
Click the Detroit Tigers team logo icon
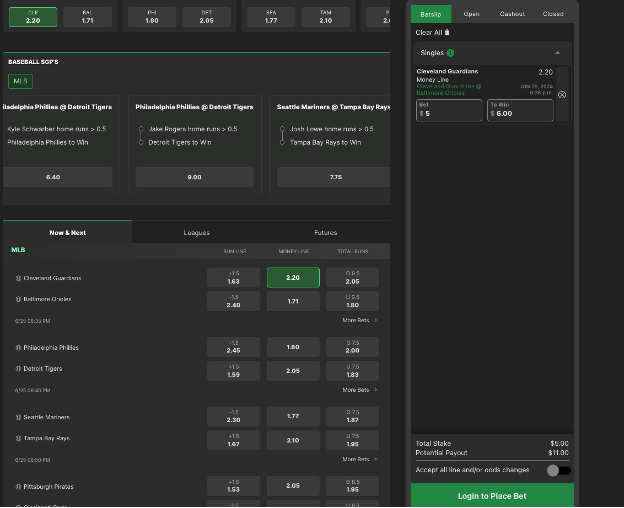[18, 369]
